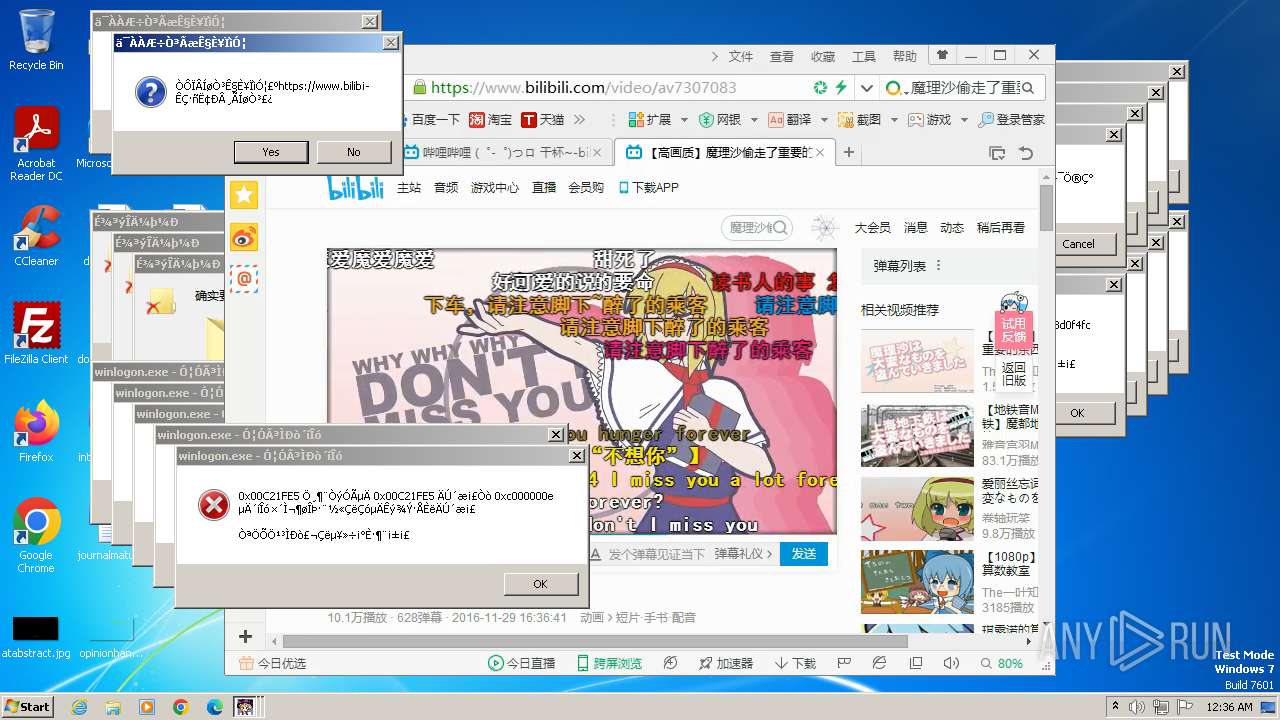Click the volume mute speaker icon
This screenshot has height=720, width=1280.
[951, 663]
